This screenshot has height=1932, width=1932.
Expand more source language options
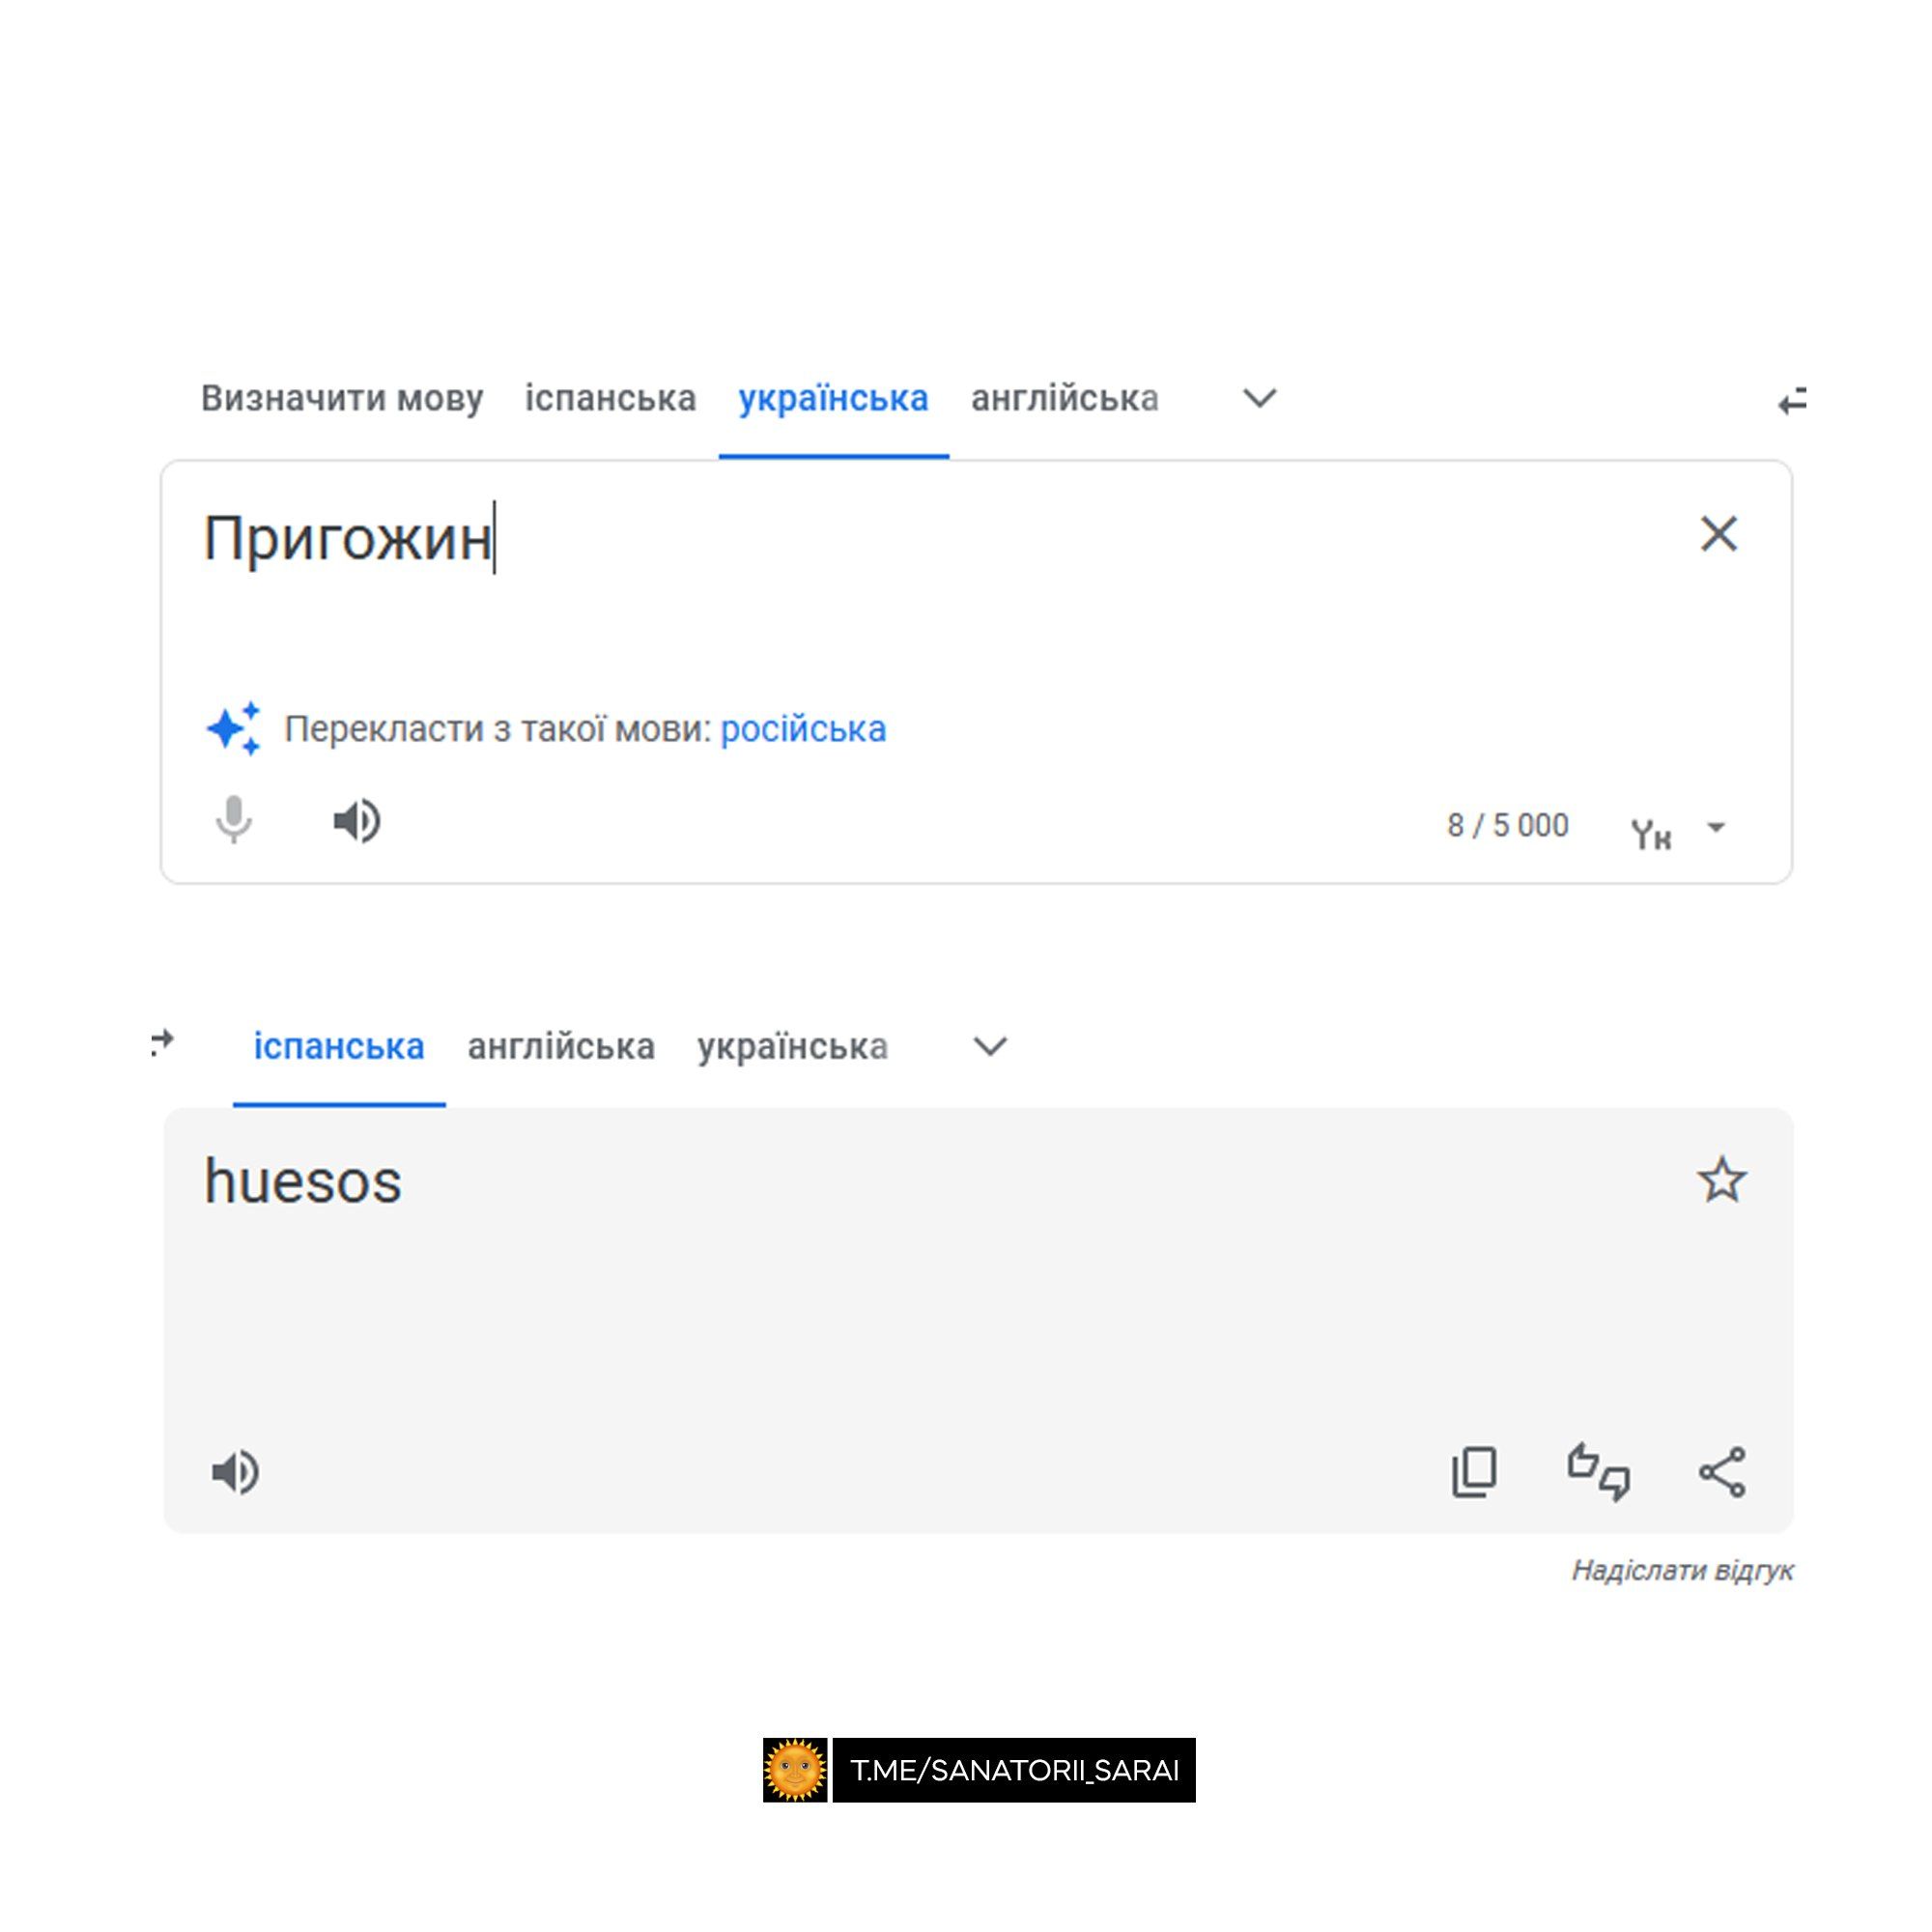point(1258,398)
